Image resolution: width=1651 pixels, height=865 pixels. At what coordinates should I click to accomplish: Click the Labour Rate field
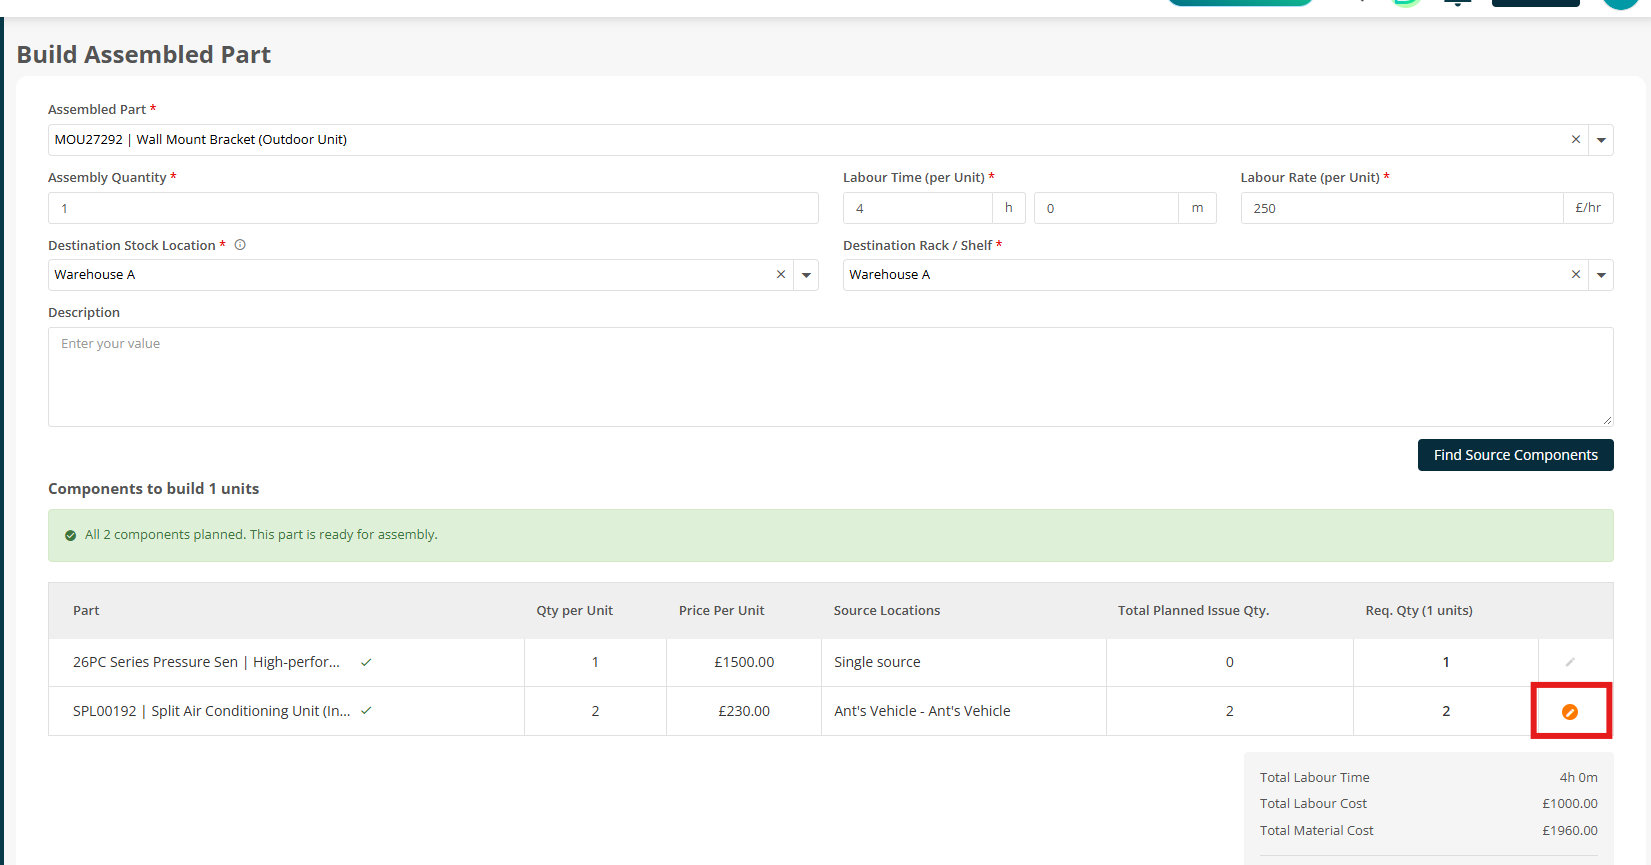click(x=1402, y=208)
